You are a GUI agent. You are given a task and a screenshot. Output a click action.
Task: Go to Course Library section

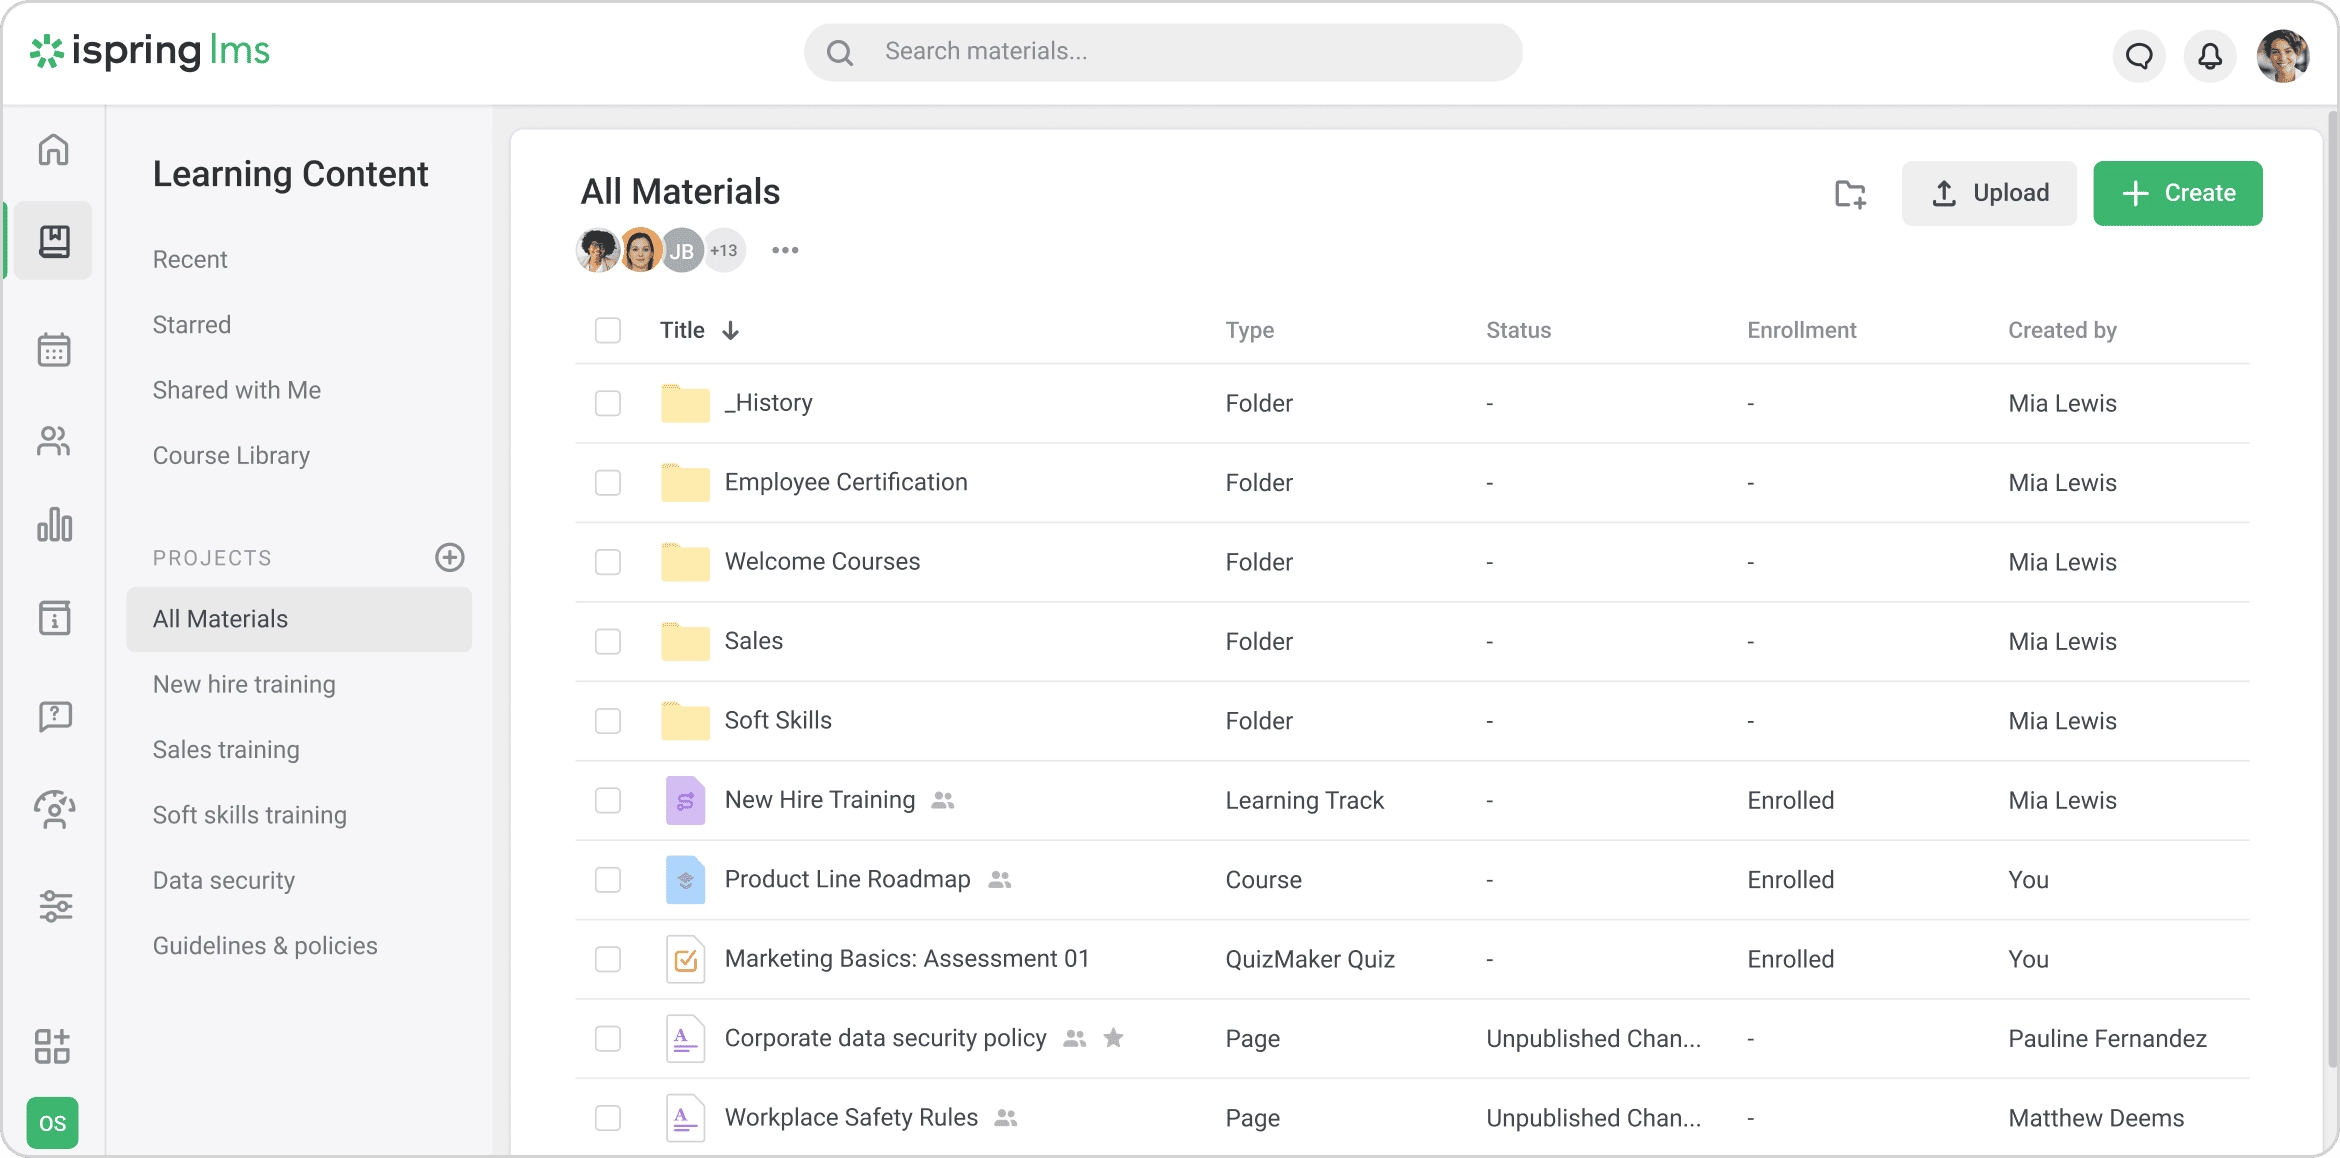[x=231, y=455]
